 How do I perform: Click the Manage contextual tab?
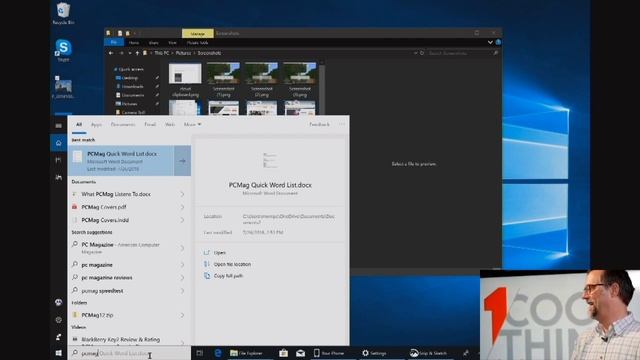(x=198, y=33)
